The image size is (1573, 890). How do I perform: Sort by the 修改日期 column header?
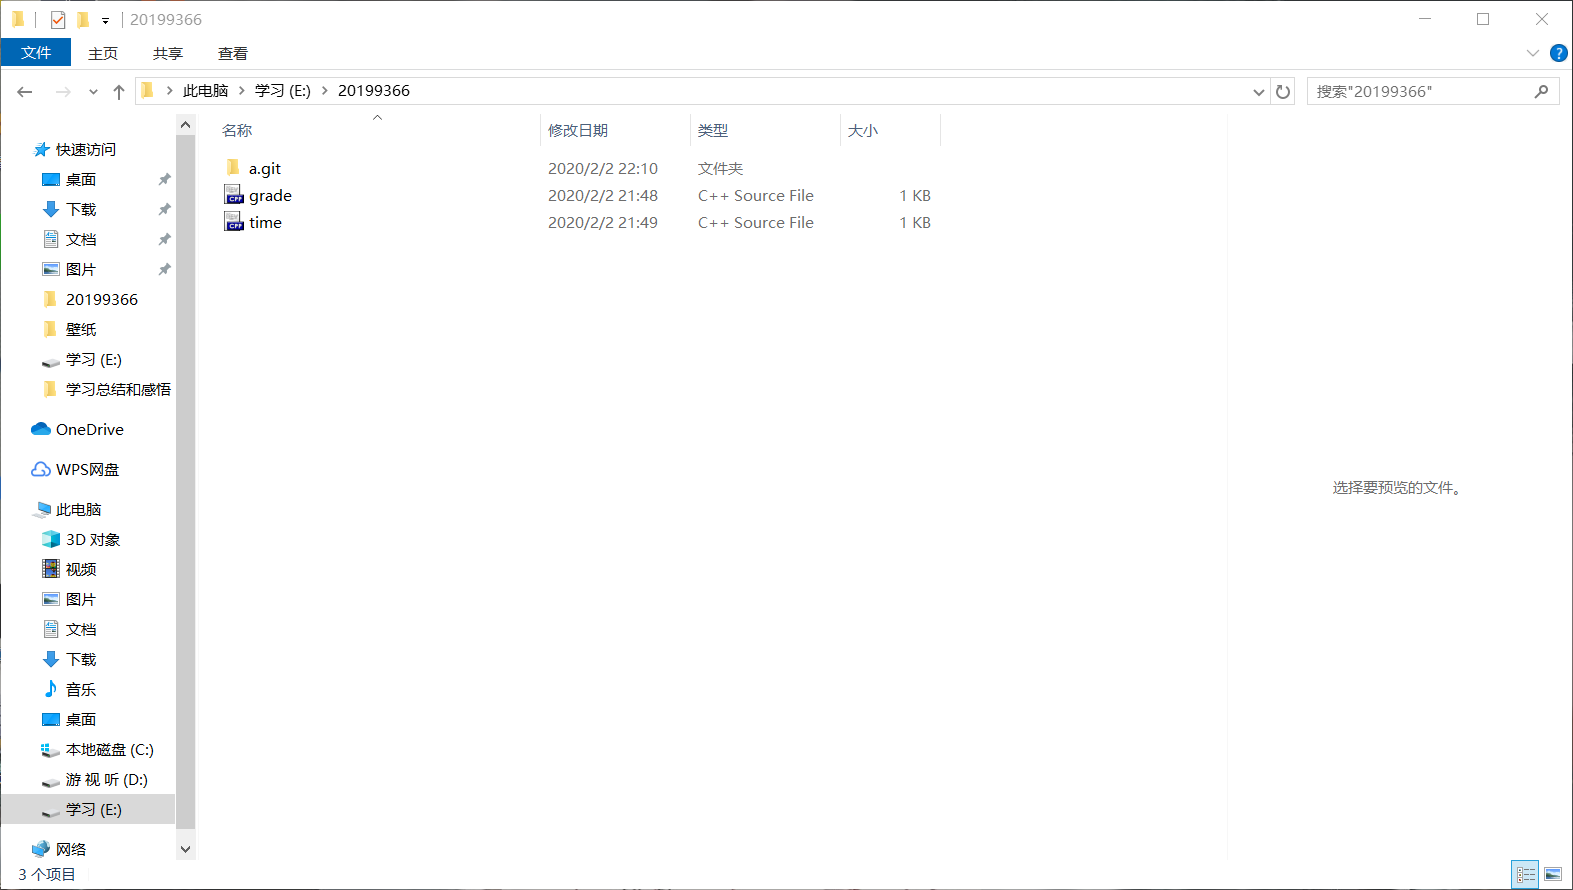coord(578,131)
